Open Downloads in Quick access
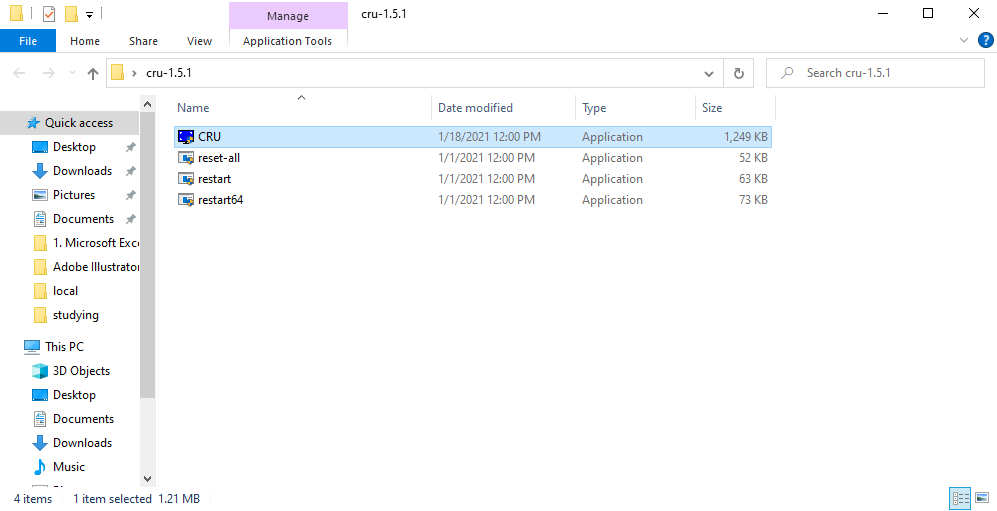This screenshot has width=997, height=511. tap(82, 171)
